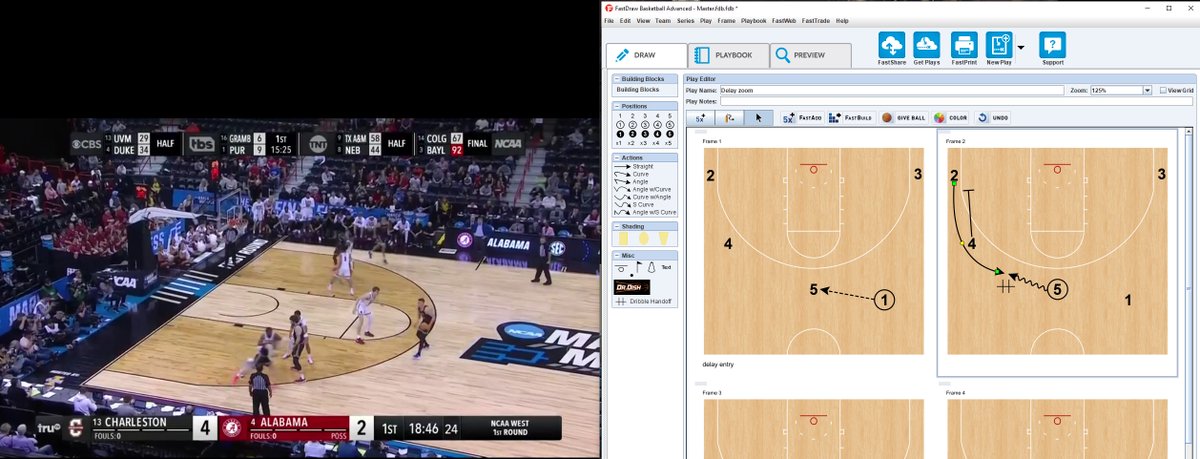
Task: Toggle the 5x multi-add mode button
Action: point(700,118)
